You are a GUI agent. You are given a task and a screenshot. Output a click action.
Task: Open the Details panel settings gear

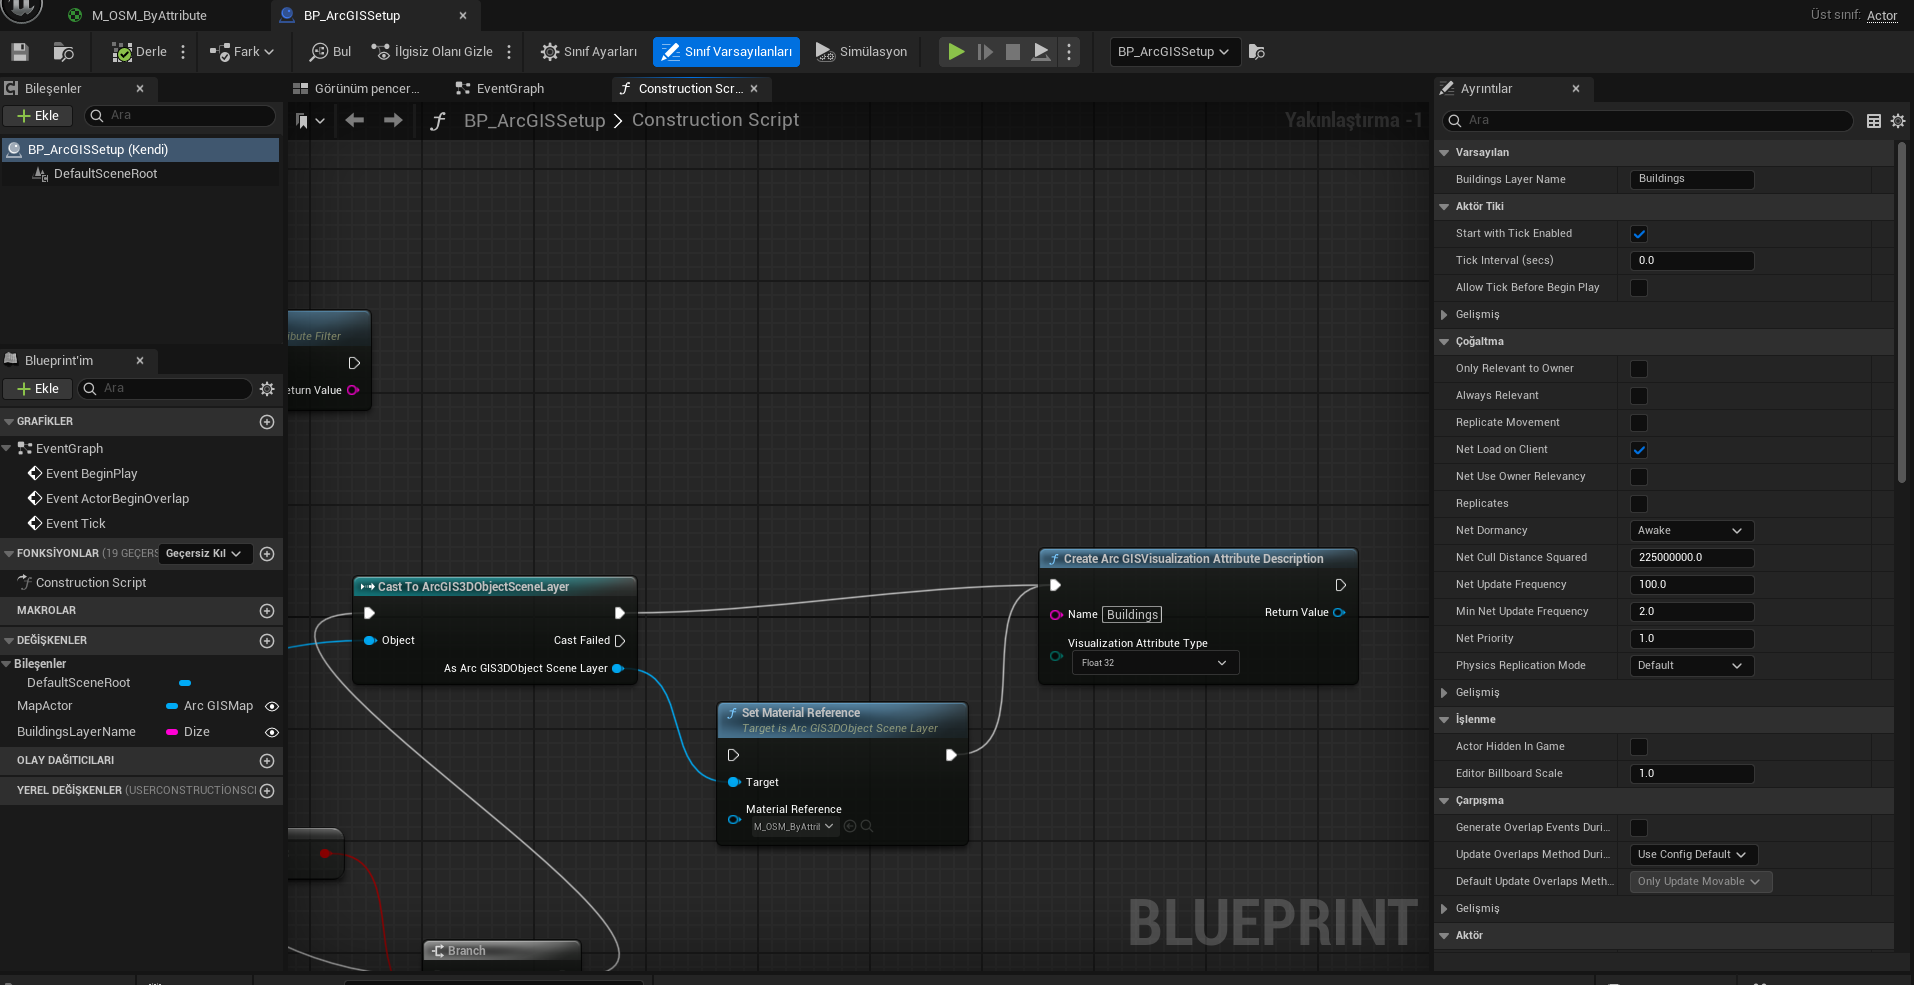click(1898, 120)
